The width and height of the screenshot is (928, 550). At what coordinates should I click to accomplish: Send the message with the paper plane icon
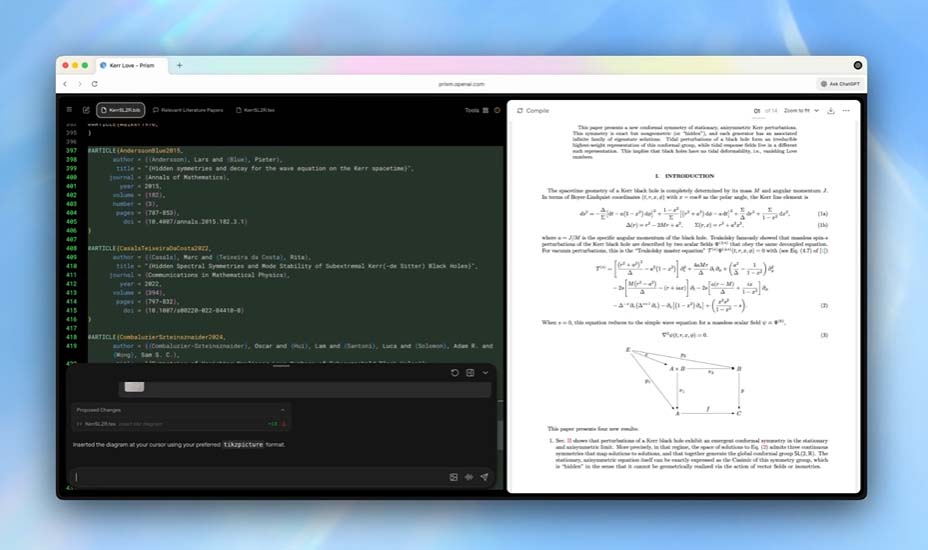(484, 477)
